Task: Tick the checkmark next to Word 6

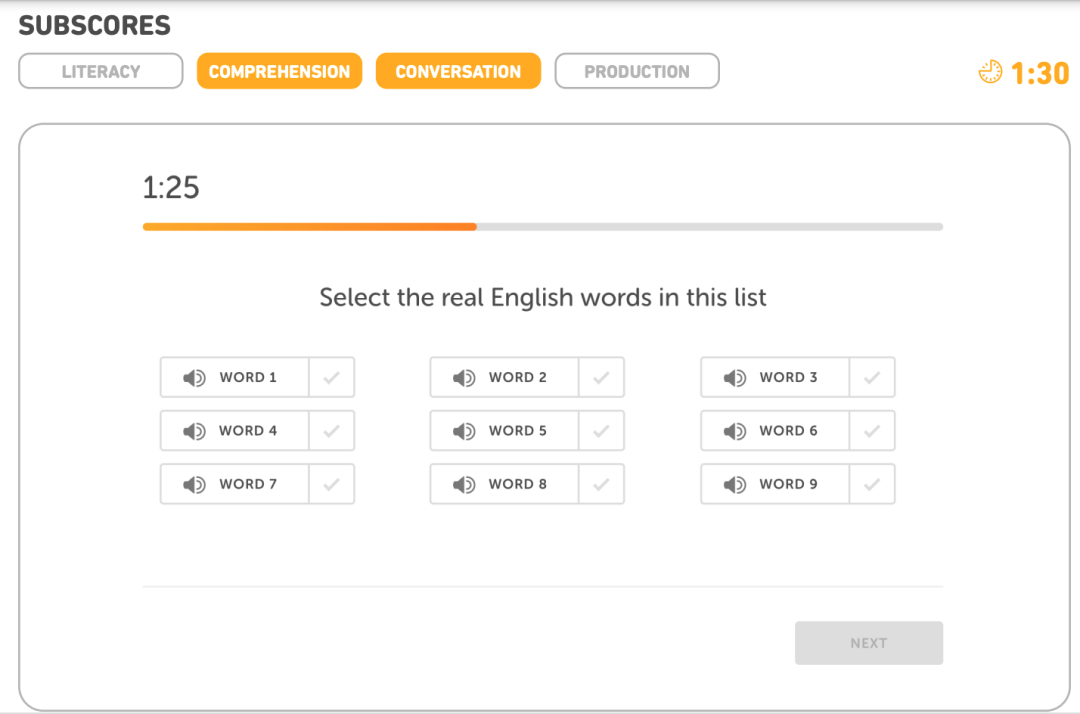Action: [872, 431]
